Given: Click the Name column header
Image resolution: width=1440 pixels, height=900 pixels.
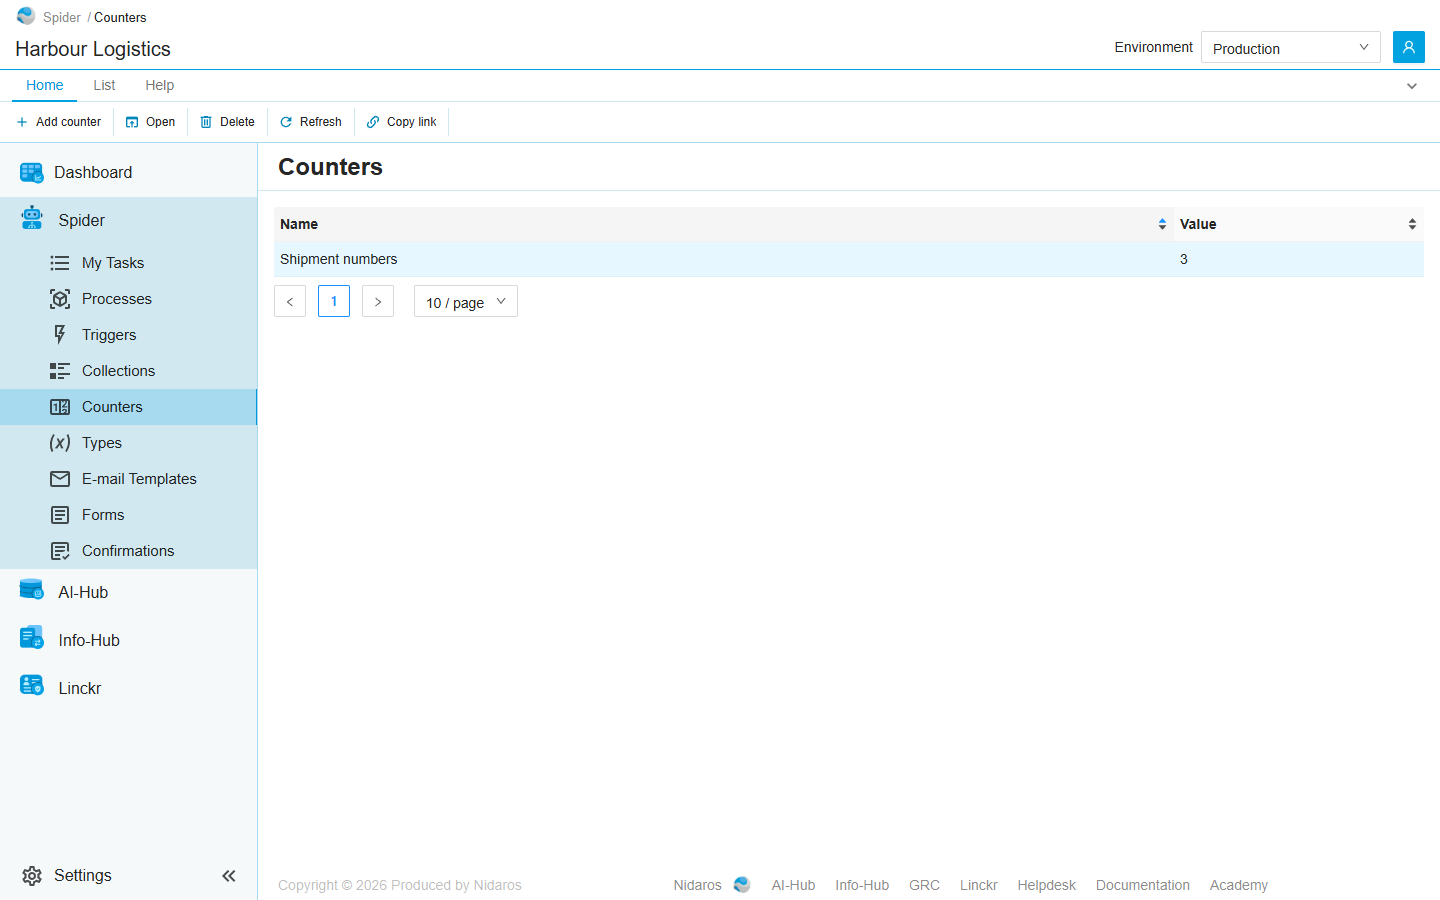Looking at the screenshot, I should click(x=724, y=224).
